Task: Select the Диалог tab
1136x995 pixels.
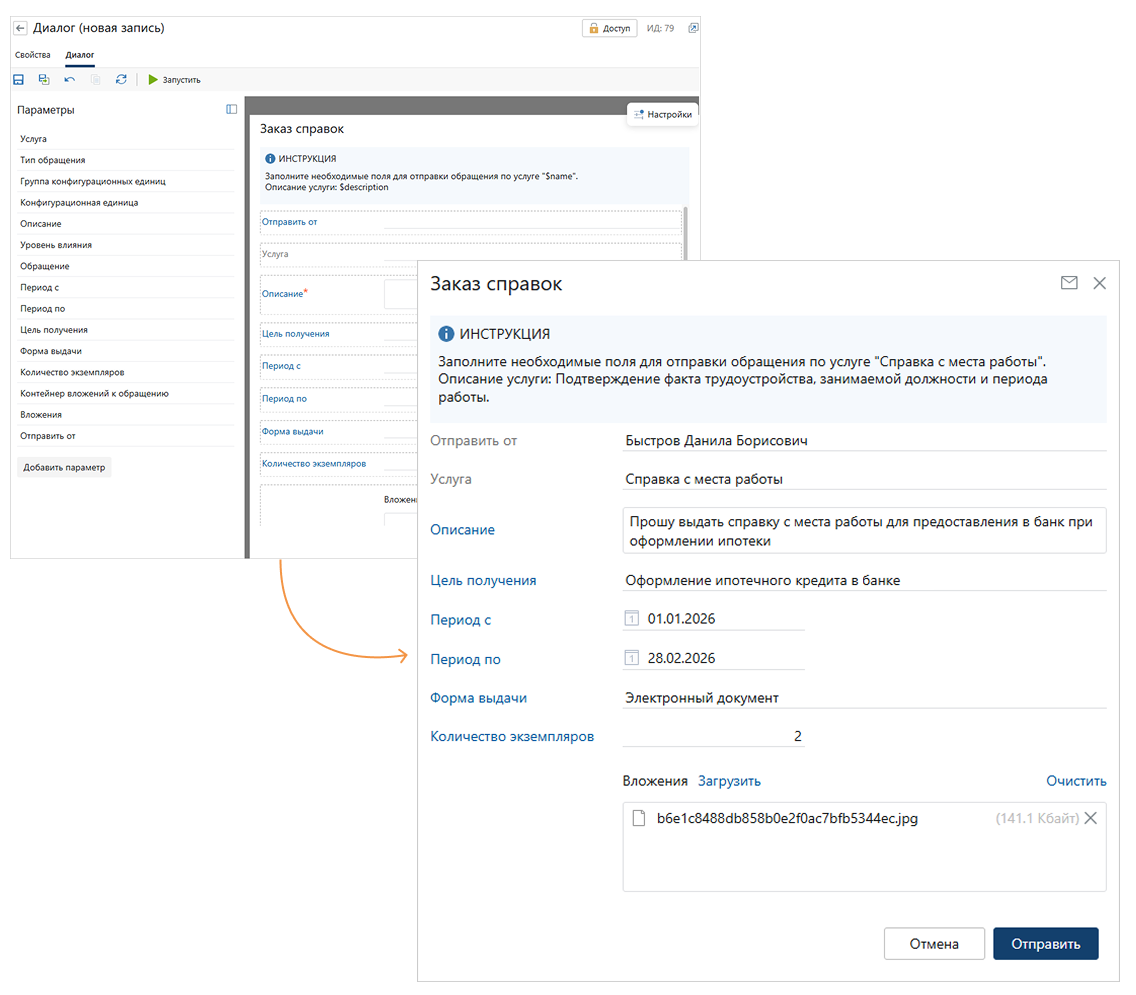Action: coord(80,55)
